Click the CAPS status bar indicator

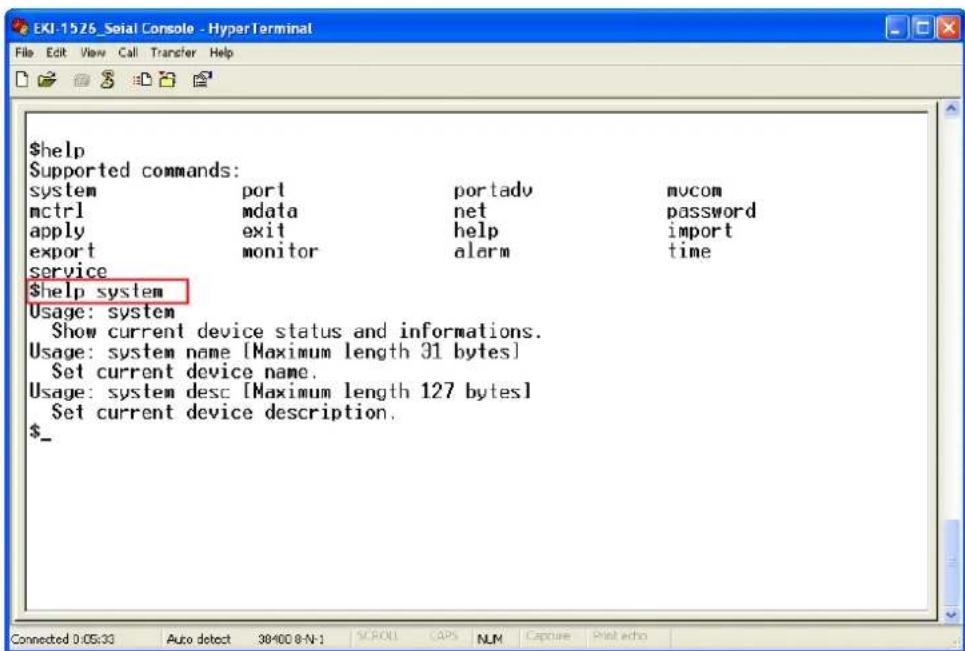(443, 636)
